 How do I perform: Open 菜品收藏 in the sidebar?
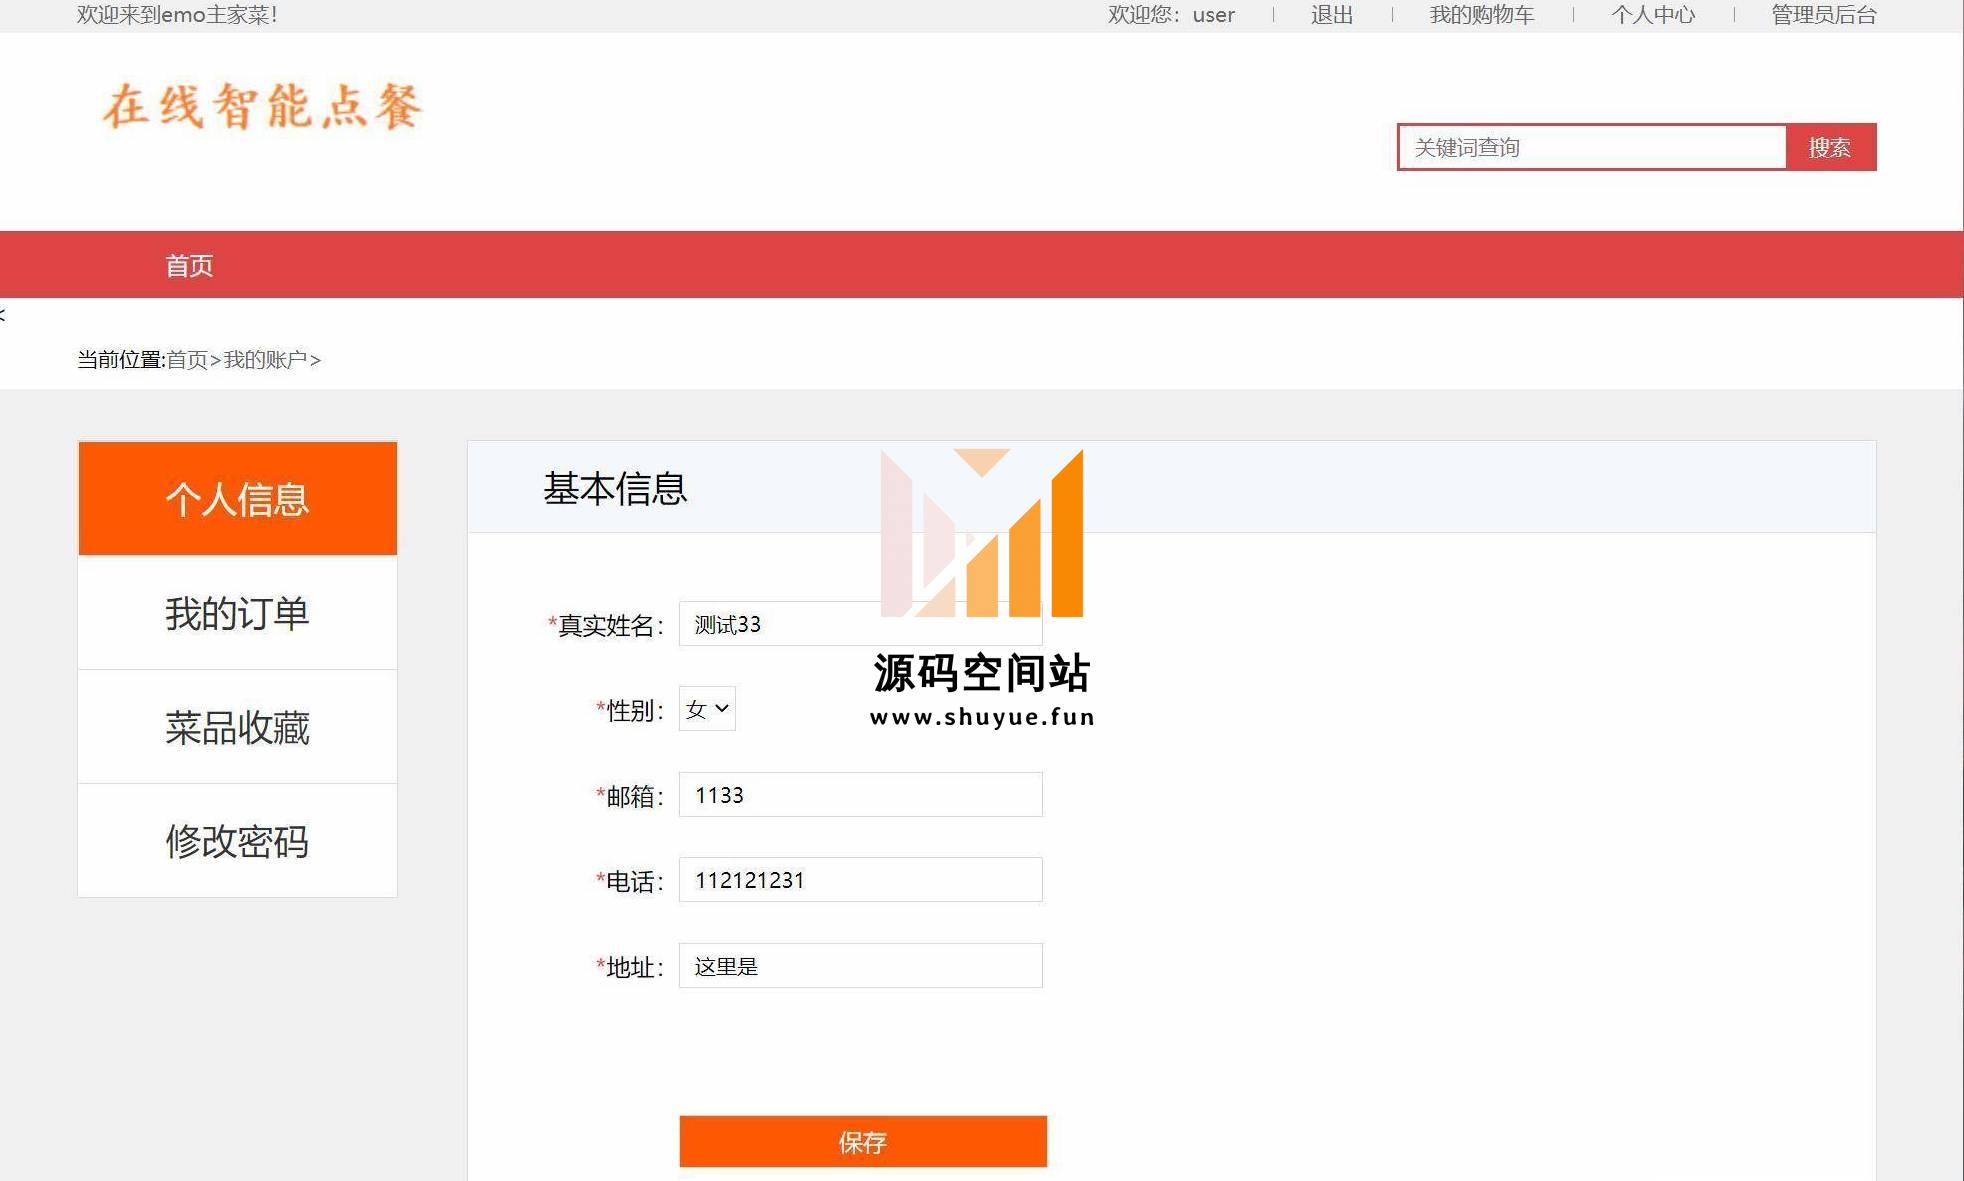(x=237, y=727)
